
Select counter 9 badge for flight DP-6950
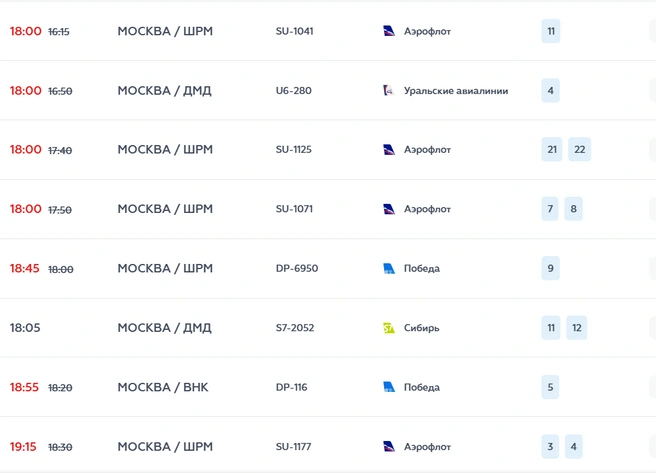pyautogui.click(x=551, y=268)
